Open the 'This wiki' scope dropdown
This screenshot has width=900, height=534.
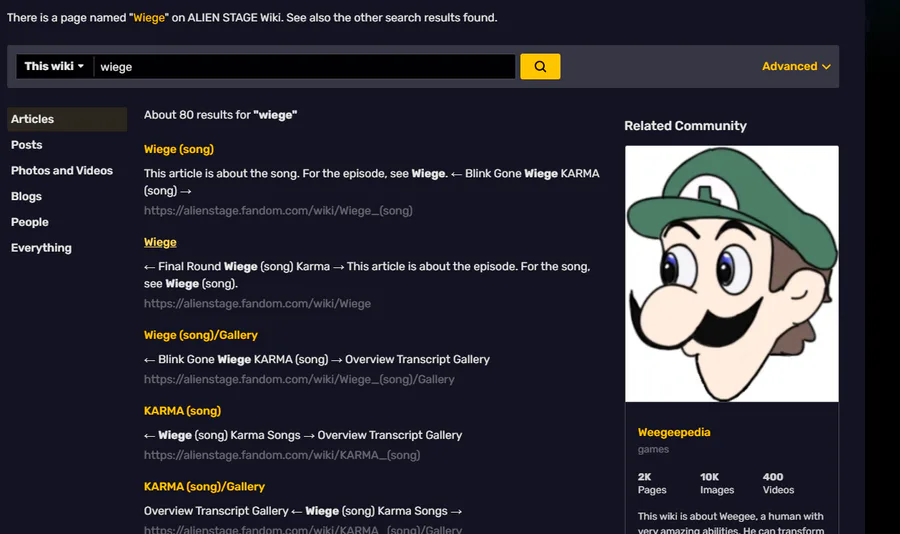point(55,67)
